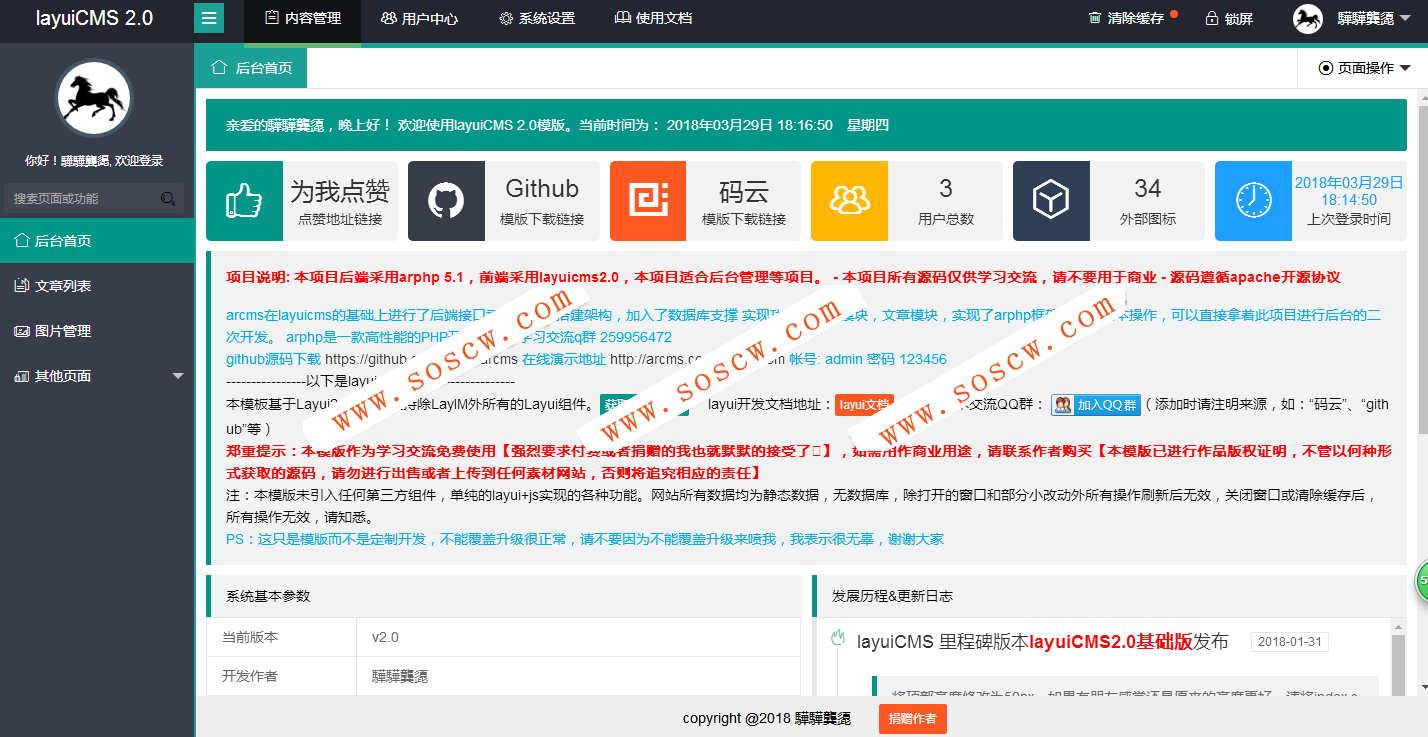Click the 其他页面 chart icon
Viewport: 1428px width, 737px height.
pos(21,376)
